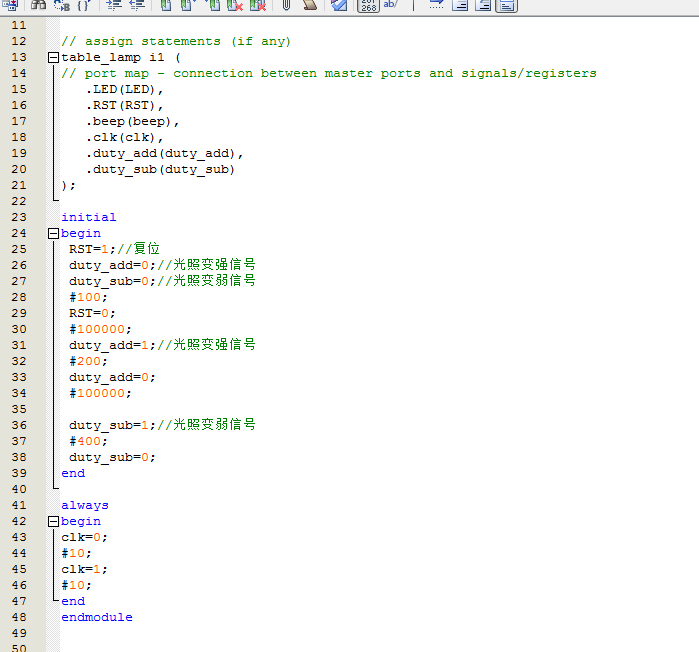Collapse the table_lamp i1 instance block

[x=53, y=57]
